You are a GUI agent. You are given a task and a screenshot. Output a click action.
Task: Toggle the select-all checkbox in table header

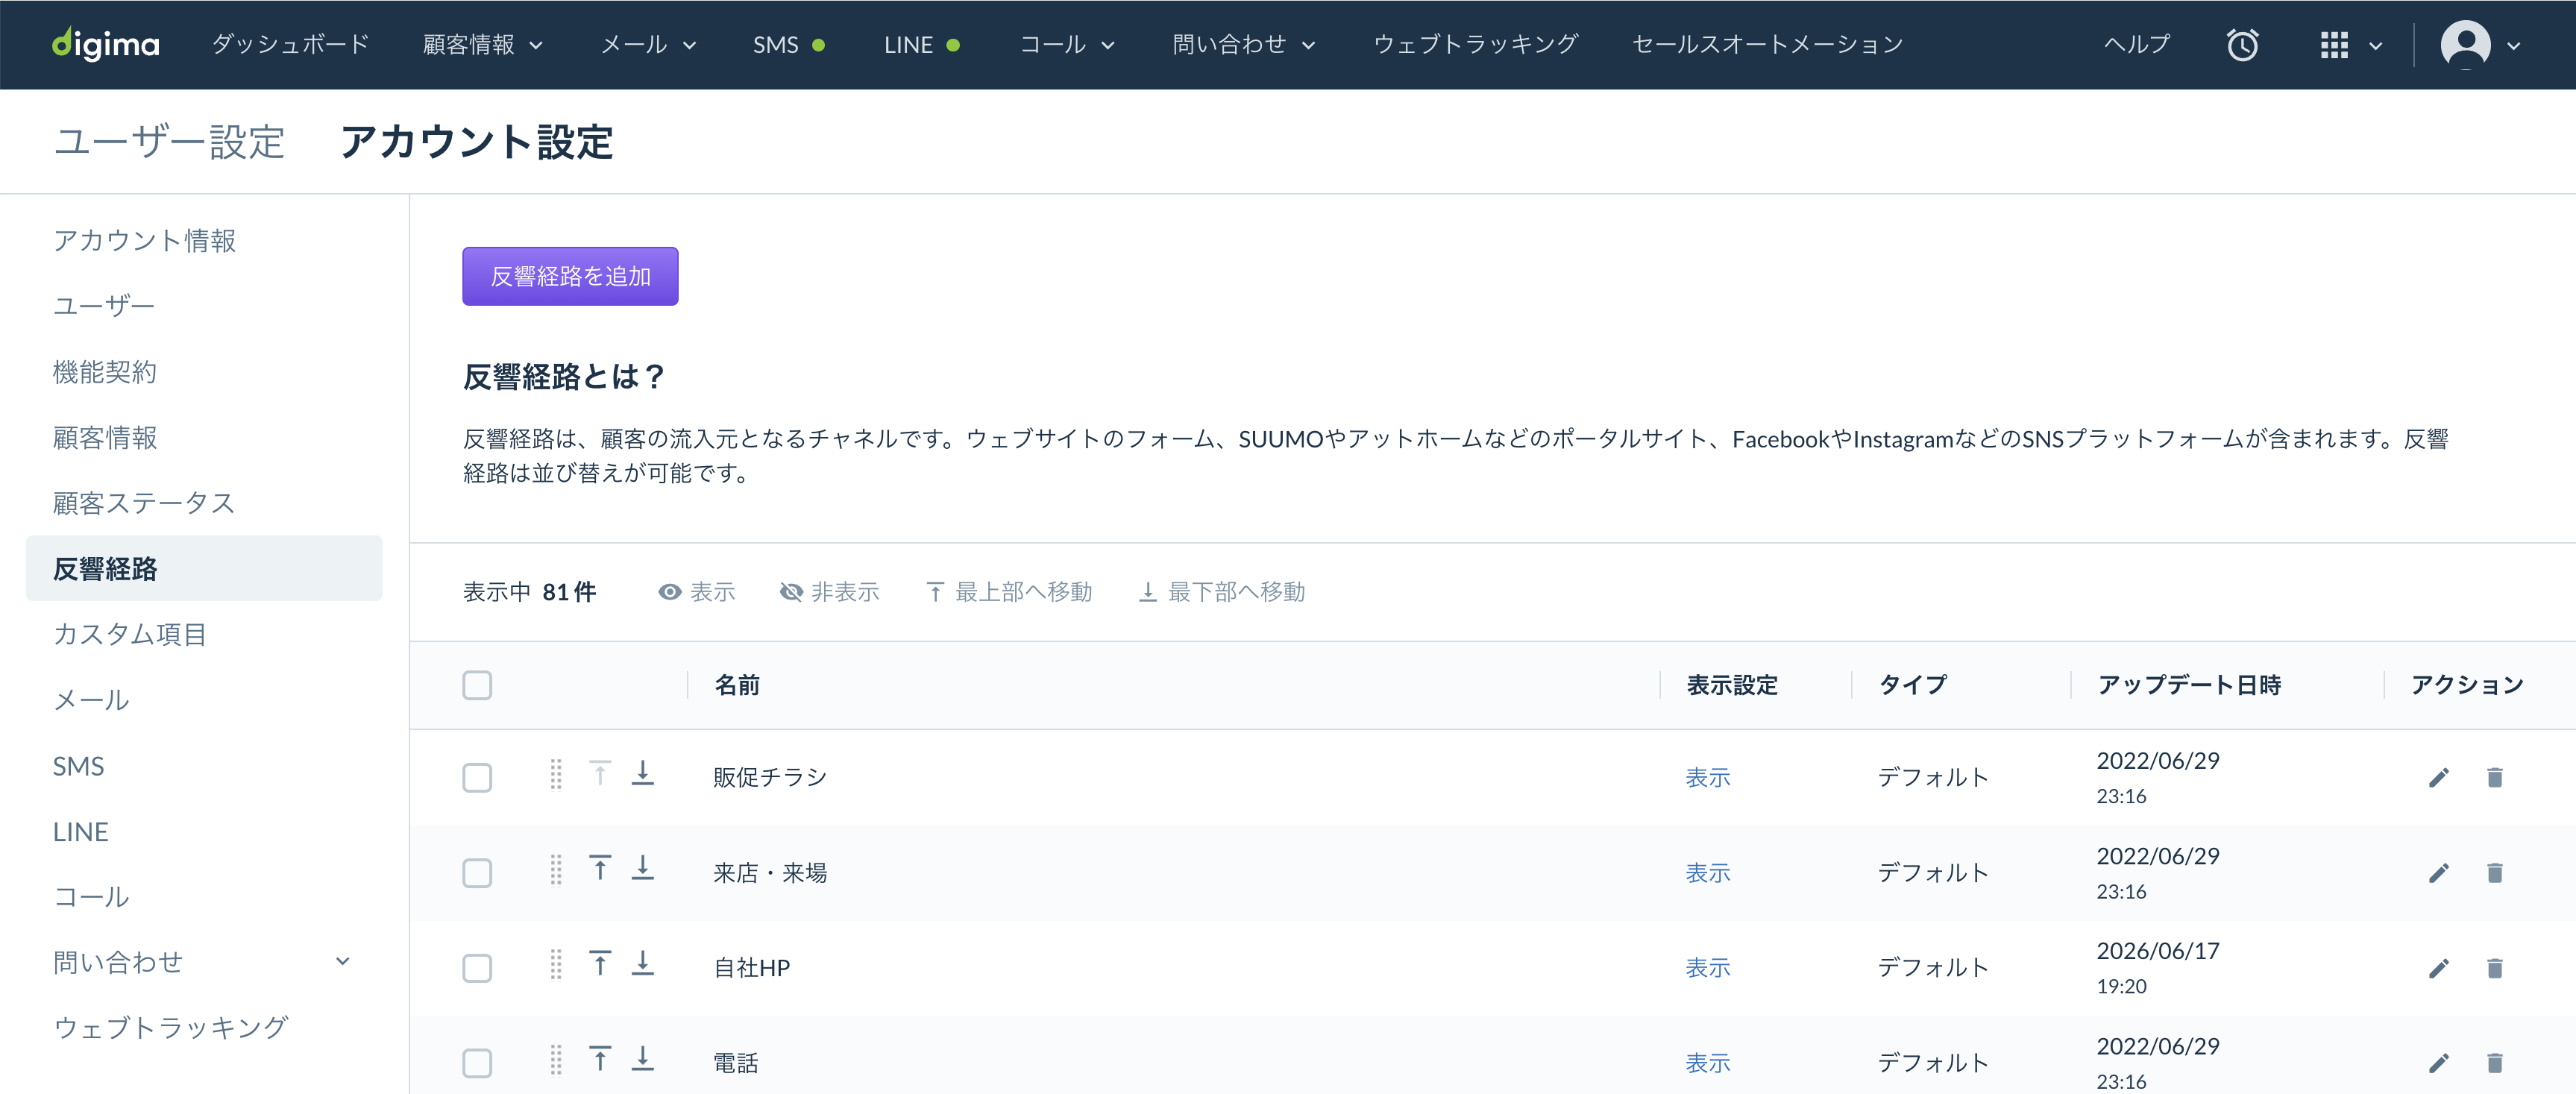(x=477, y=686)
